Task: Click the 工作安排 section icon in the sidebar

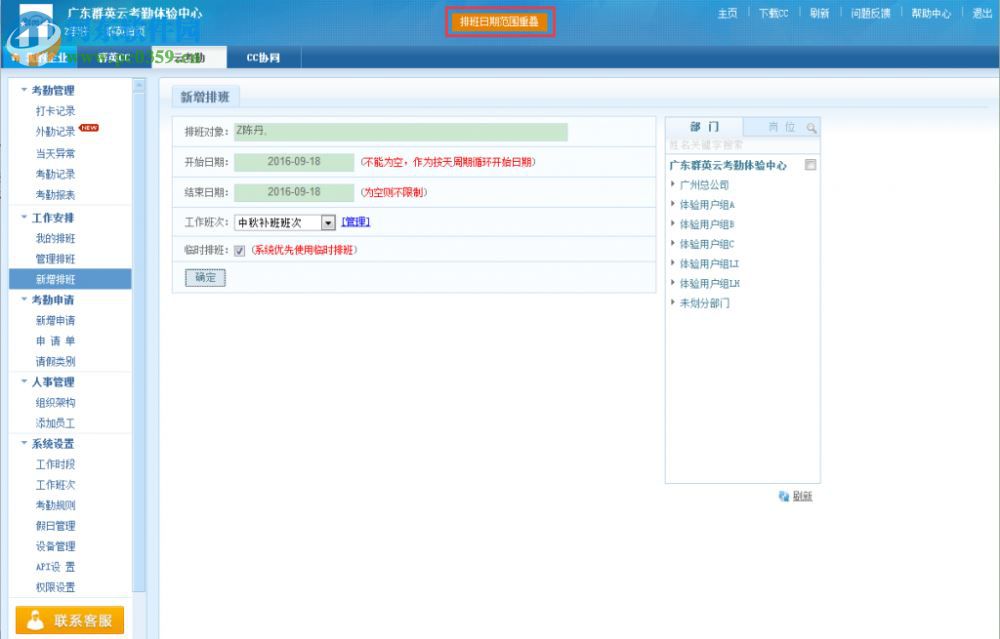Action: [22, 216]
